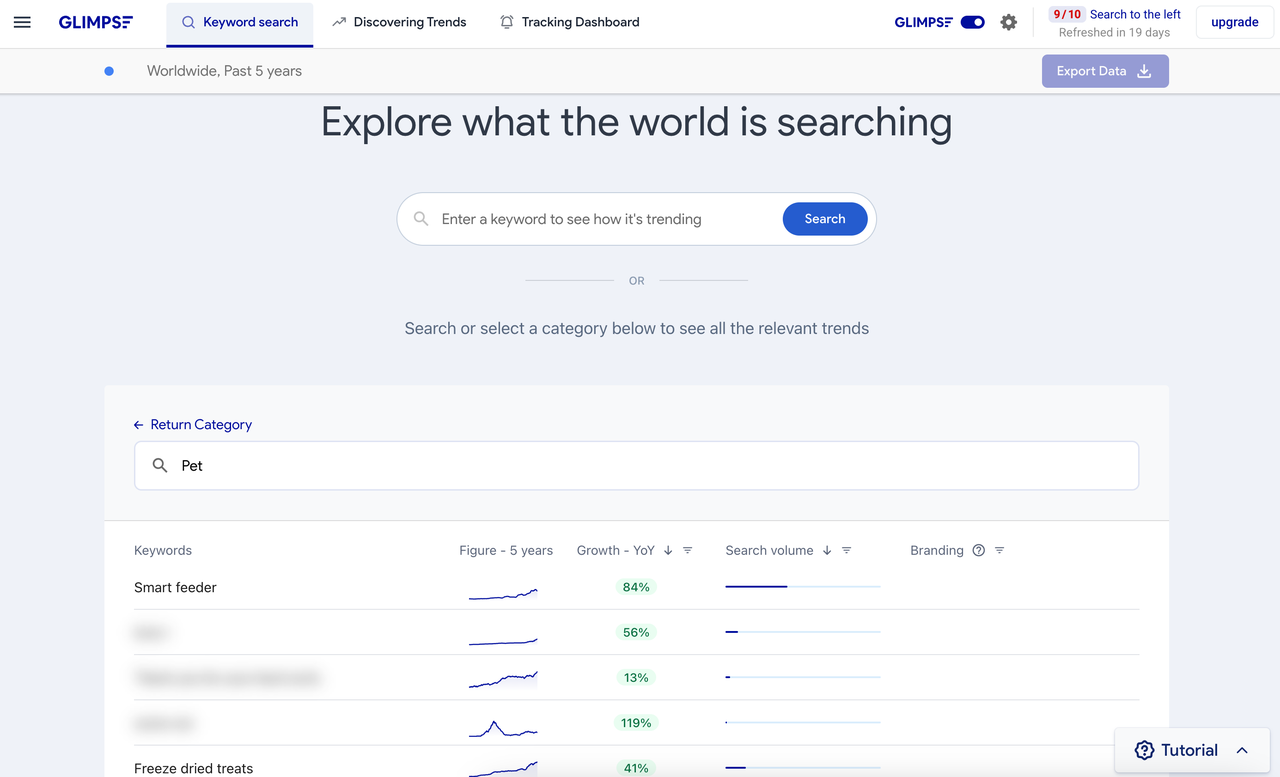Click the Branding help question icon
Viewport: 1280px width, 777px height.
(978, 551)
